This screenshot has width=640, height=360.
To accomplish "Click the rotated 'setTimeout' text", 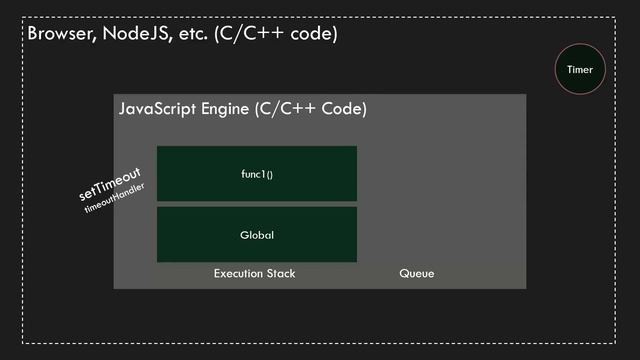I will tap(109, 184).
